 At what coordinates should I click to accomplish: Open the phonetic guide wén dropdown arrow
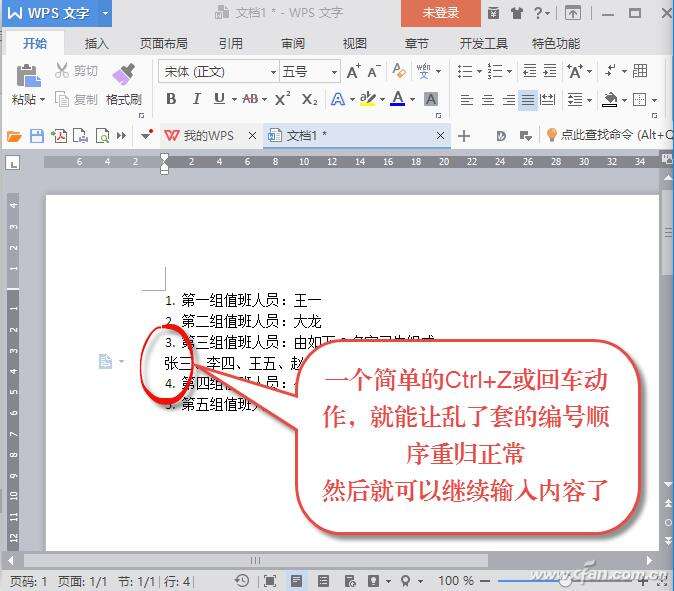[x=438, y=71]
